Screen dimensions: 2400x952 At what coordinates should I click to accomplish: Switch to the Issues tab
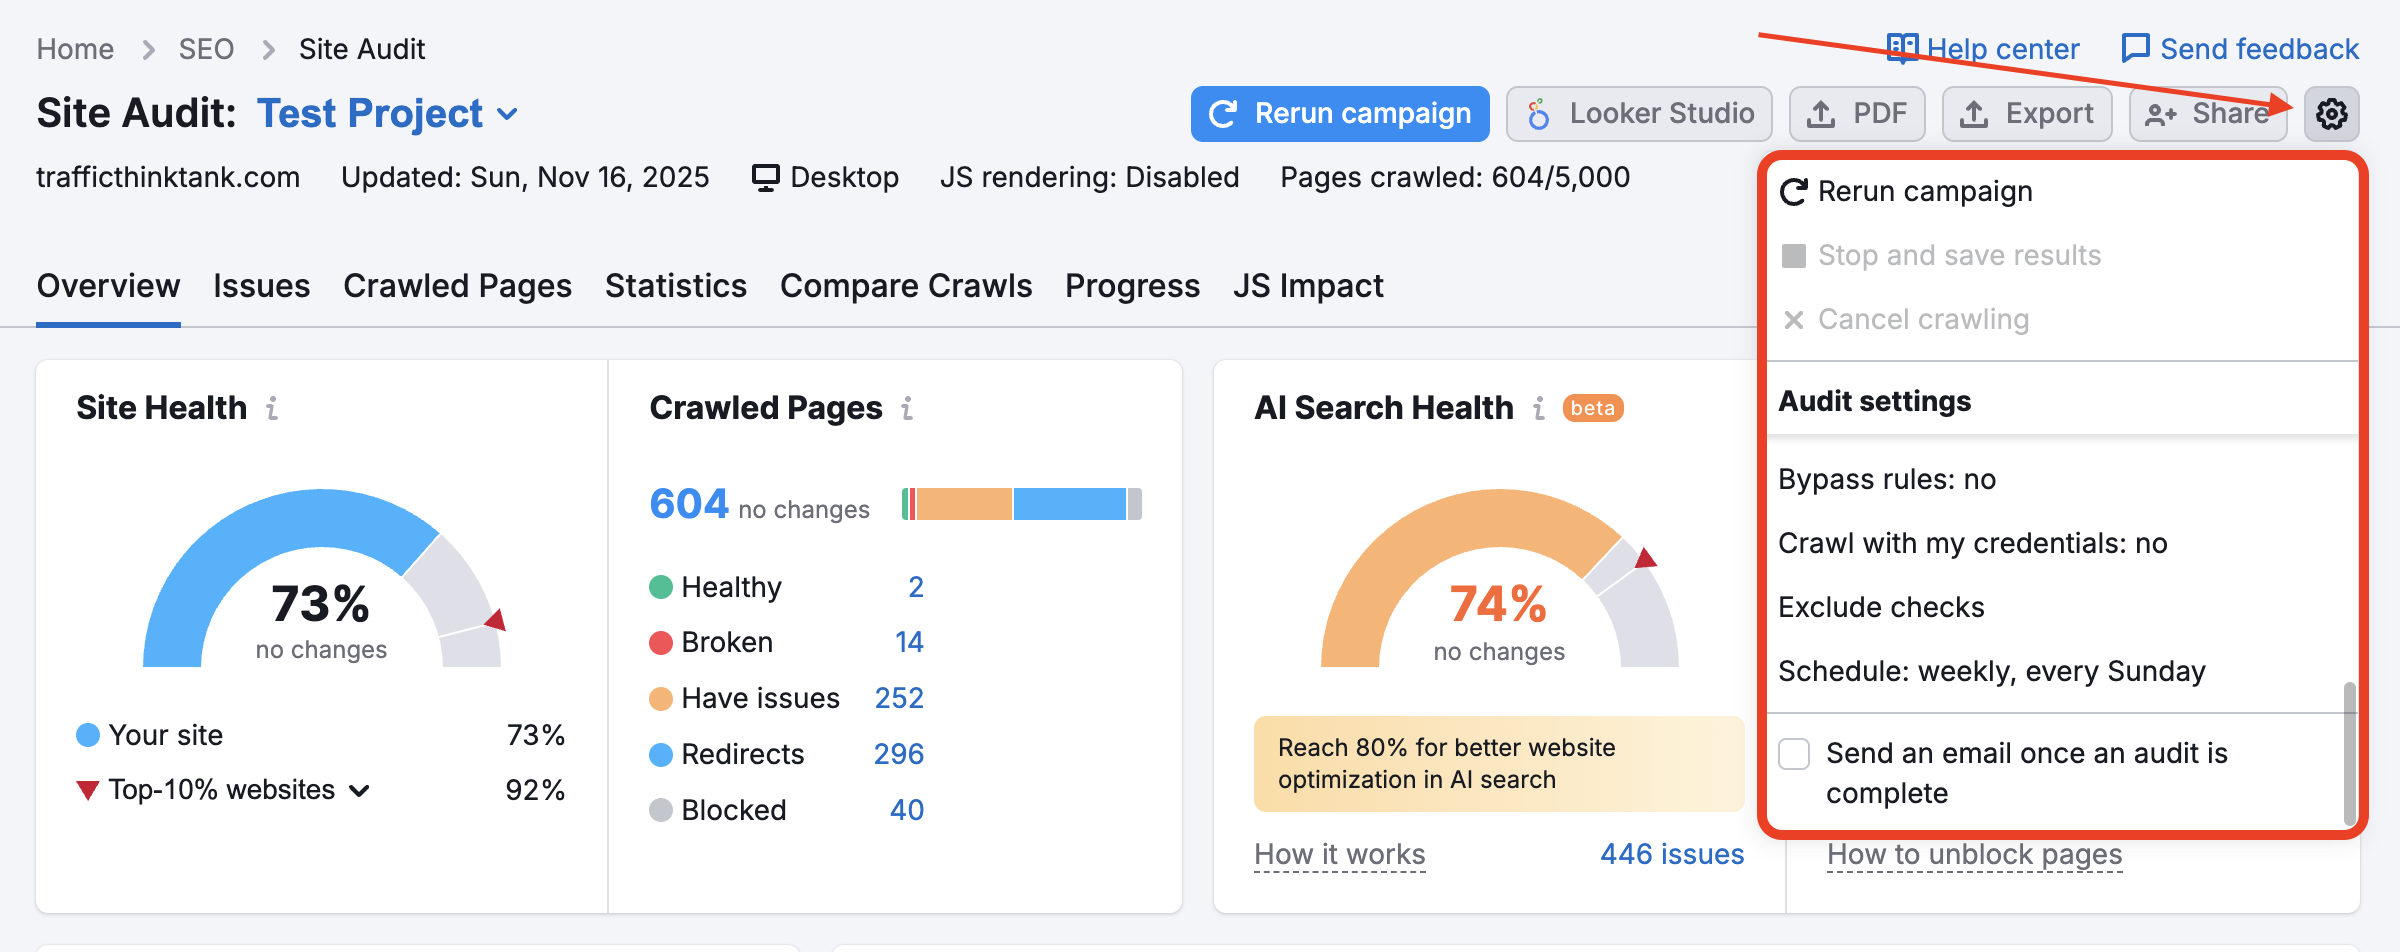click(261, 286)
